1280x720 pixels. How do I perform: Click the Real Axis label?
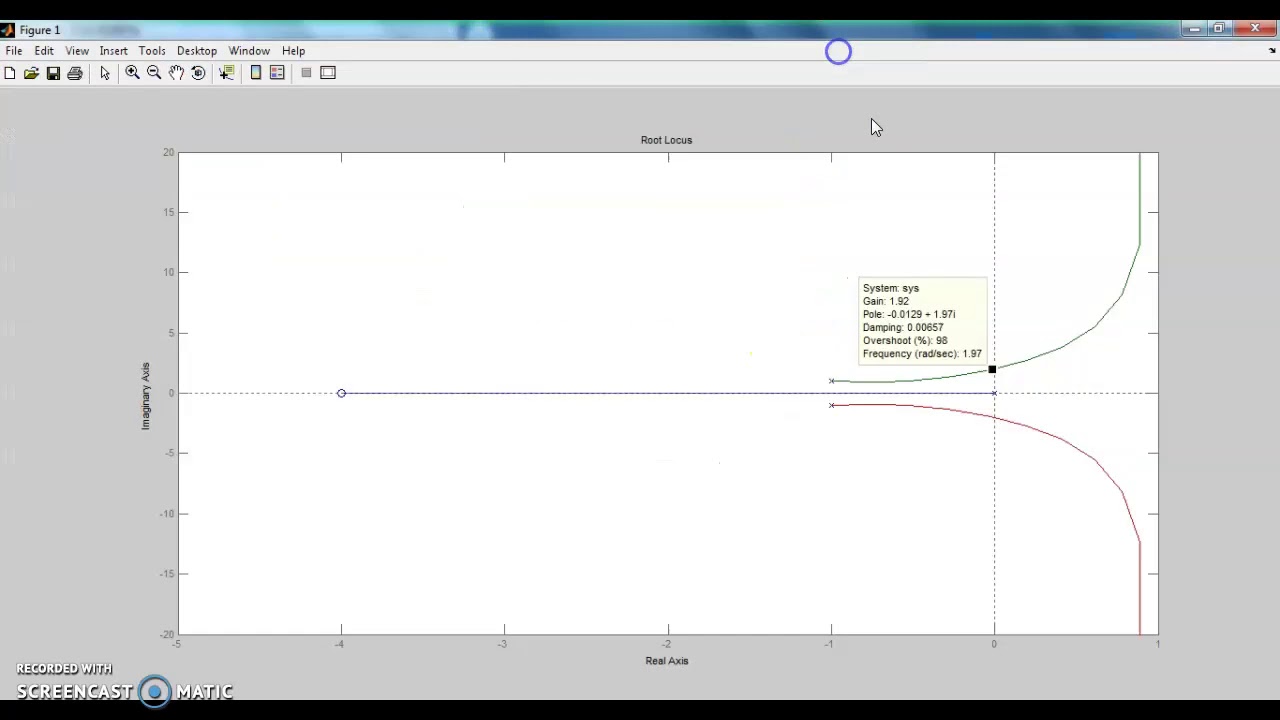667,661
